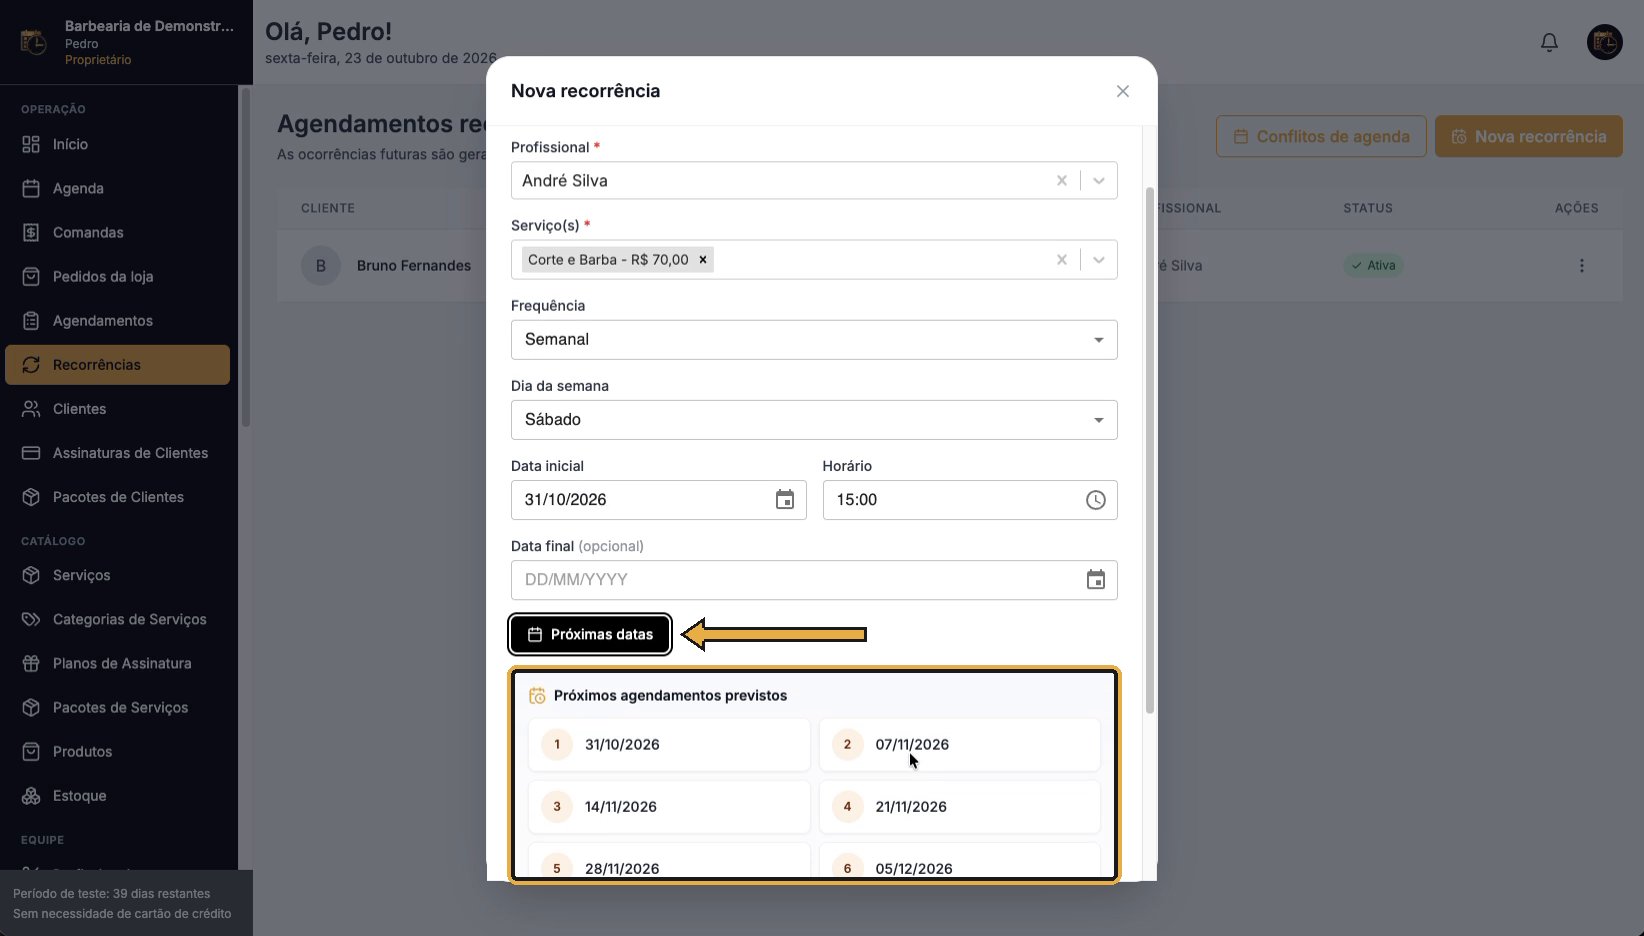Screen dimensions: 1644x936
Task: Click predicted date 21/11/2026
Action: point(960,806)
